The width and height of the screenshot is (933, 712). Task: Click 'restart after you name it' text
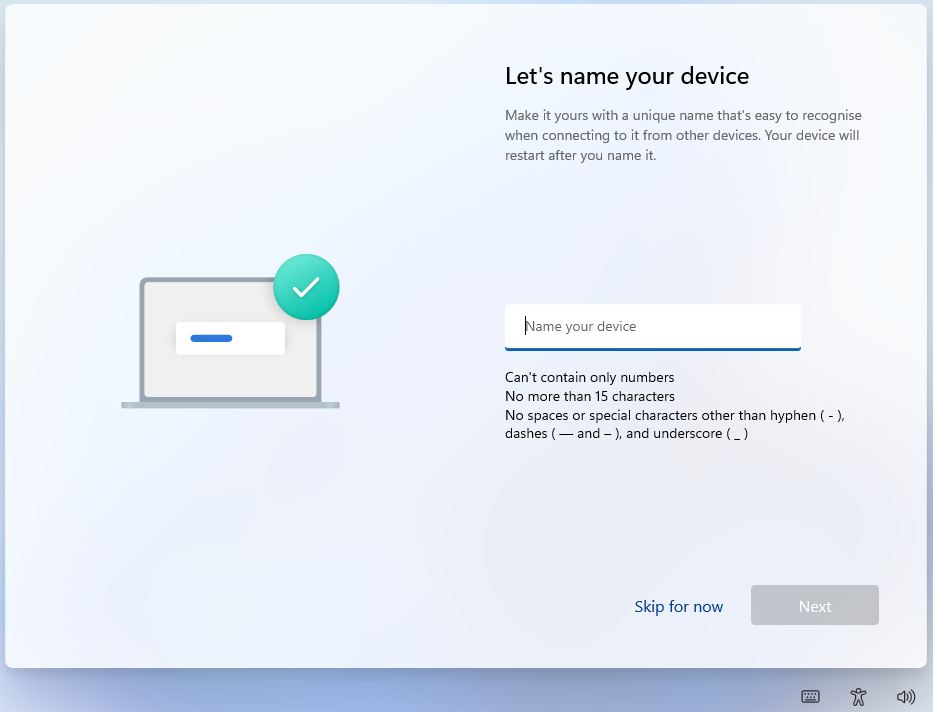(x=580, y=156)
